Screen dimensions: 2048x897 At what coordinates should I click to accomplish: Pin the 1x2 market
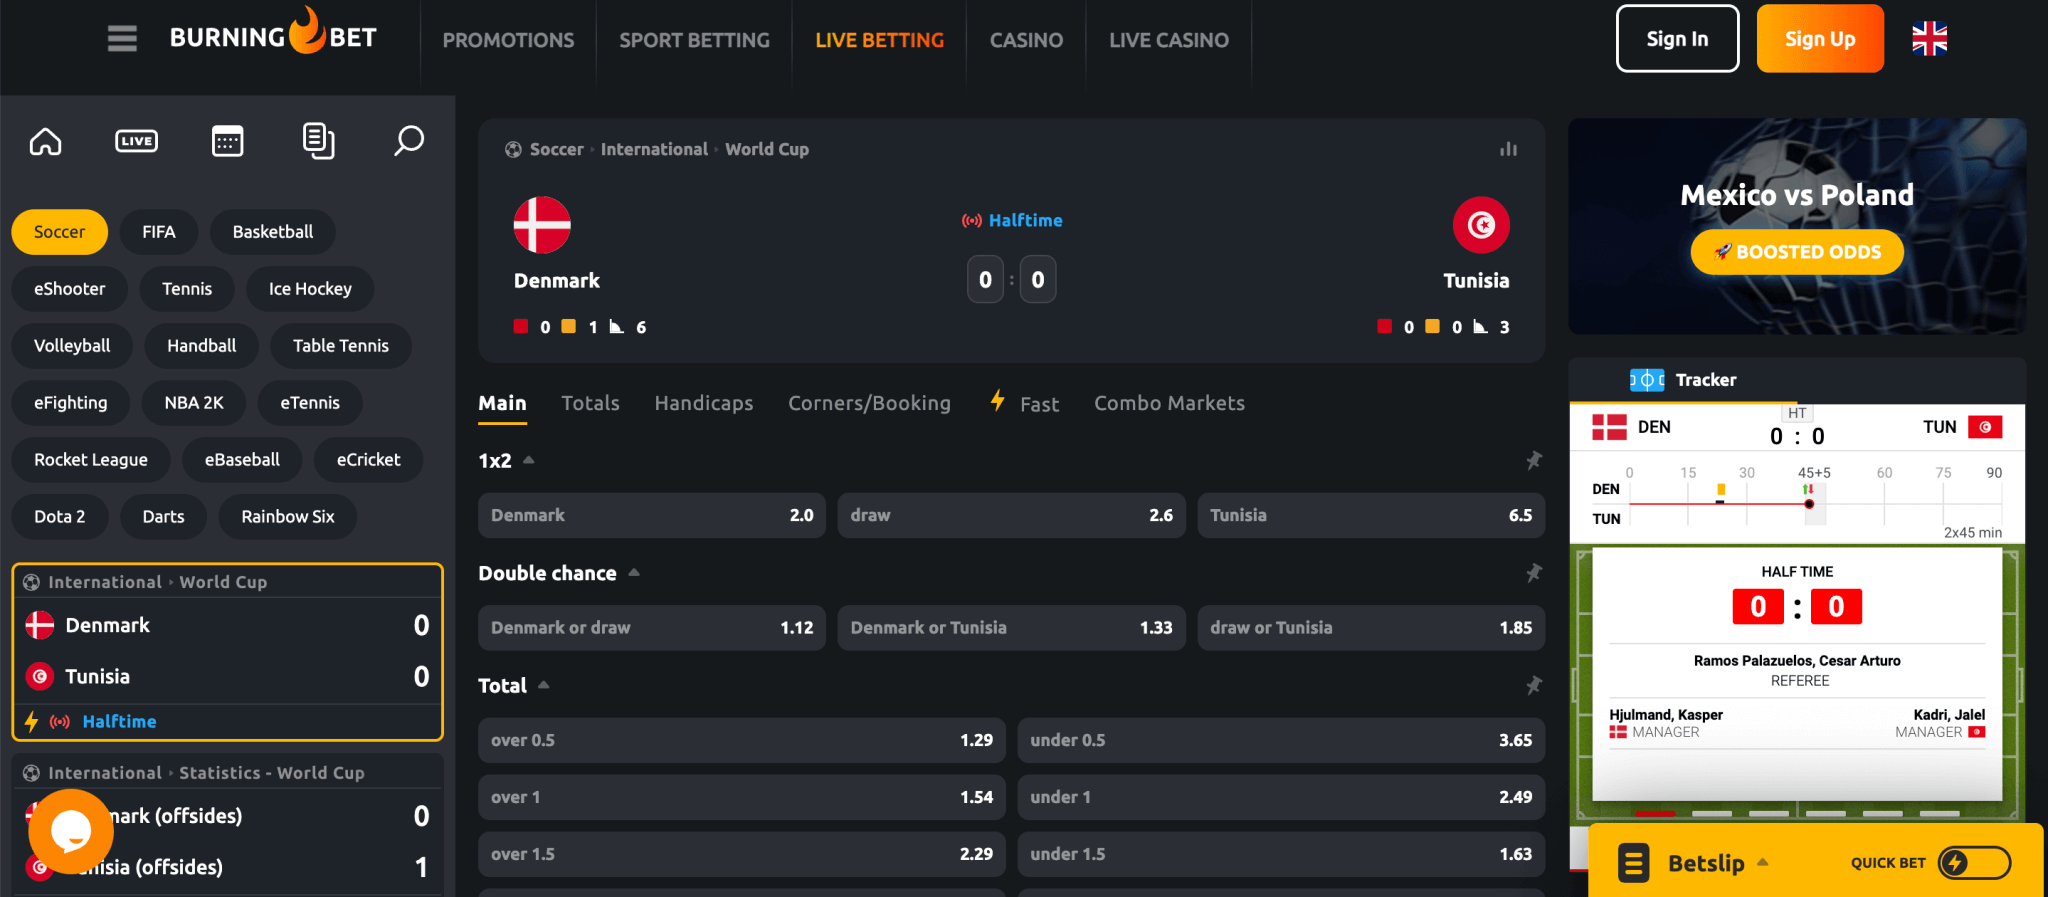tap(1533, 460)
